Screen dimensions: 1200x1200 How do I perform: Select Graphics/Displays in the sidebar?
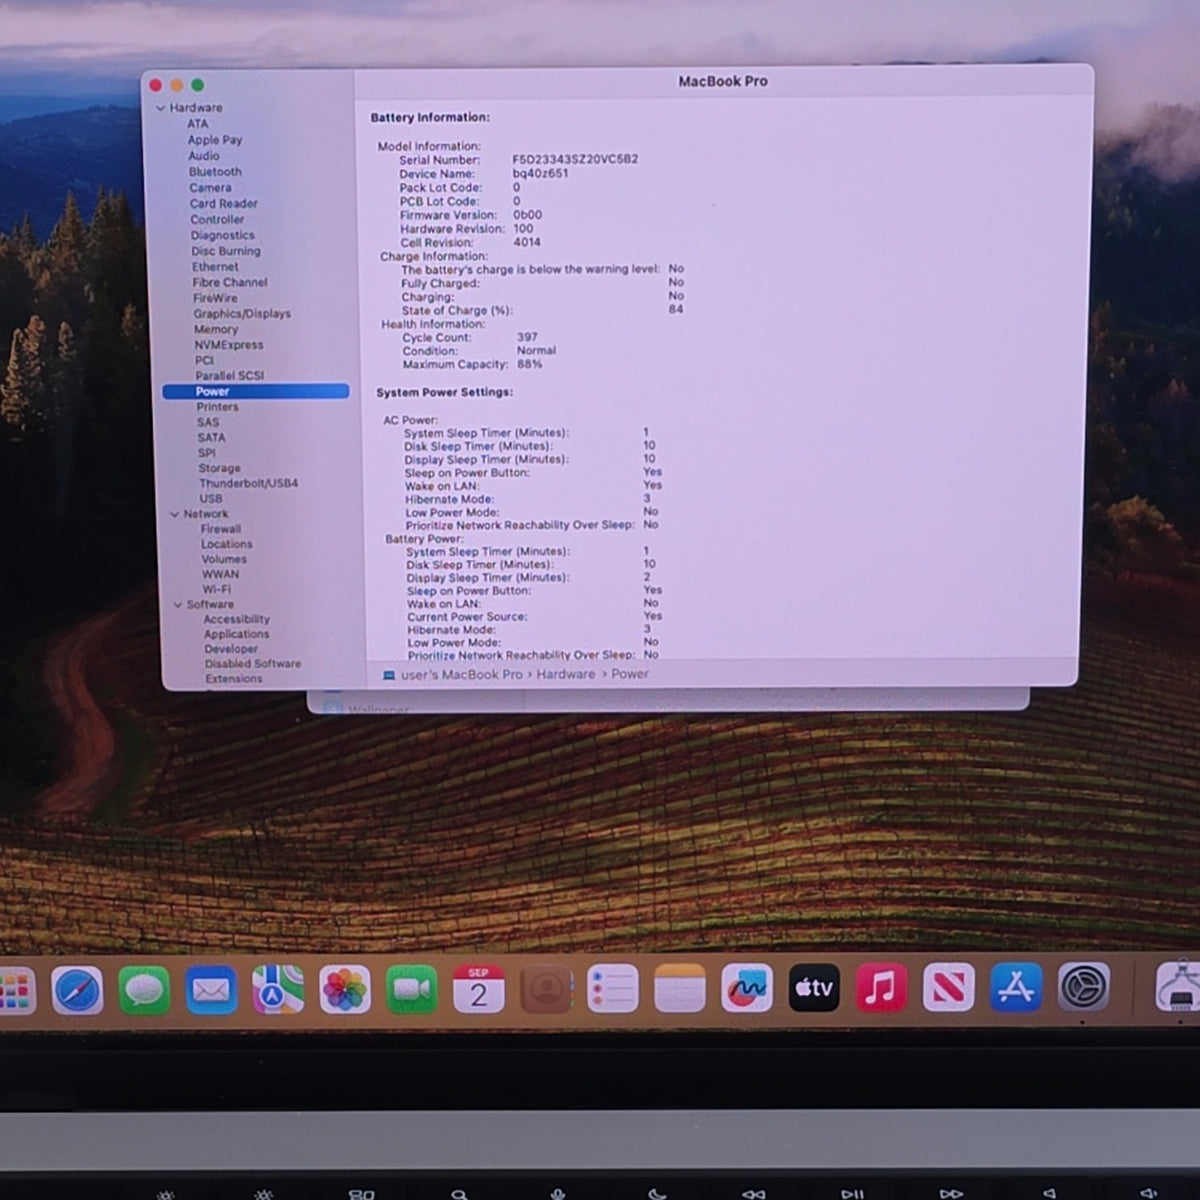coord(242,313)
